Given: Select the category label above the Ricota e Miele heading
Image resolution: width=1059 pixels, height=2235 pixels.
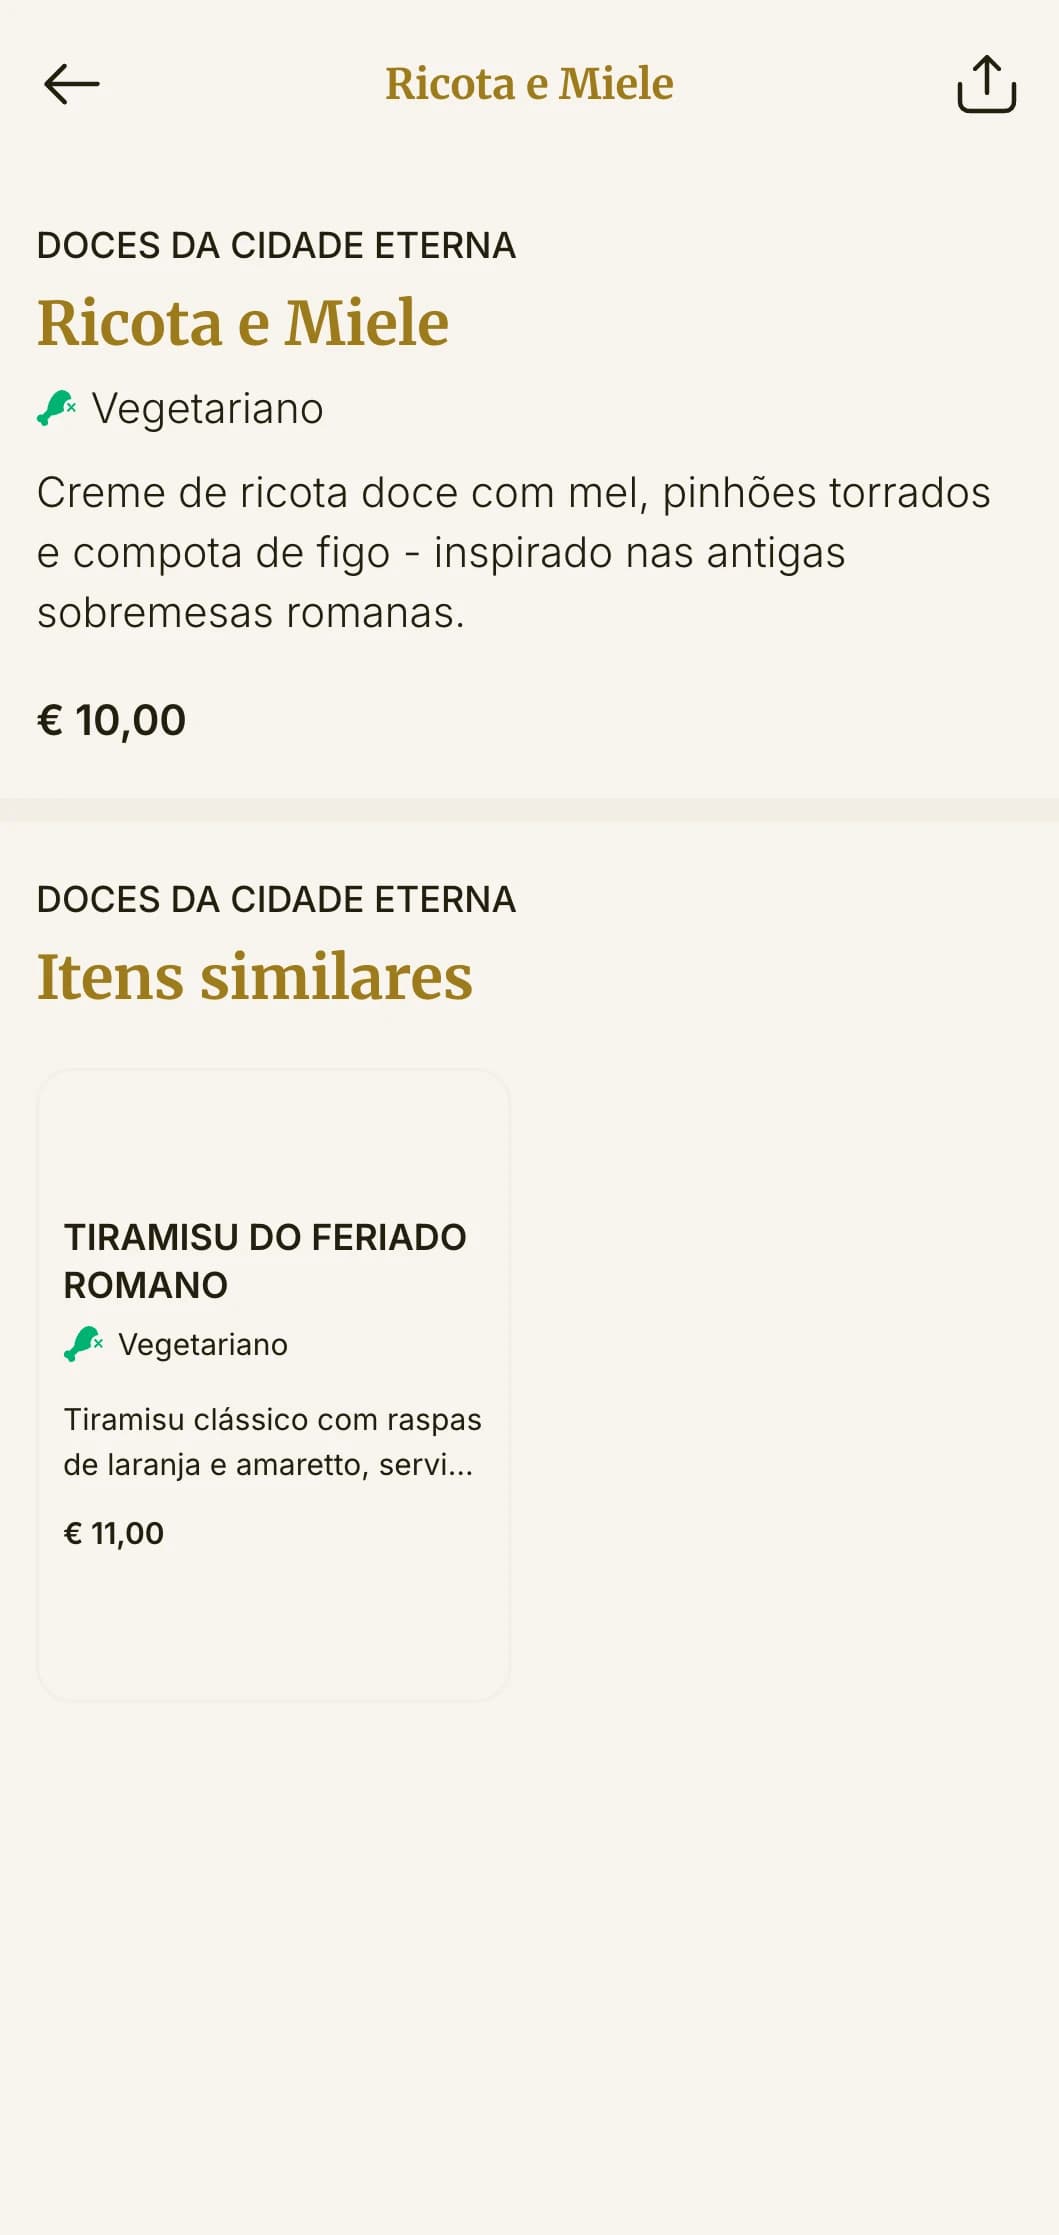Looking at the screenshot, I should 276,246.
